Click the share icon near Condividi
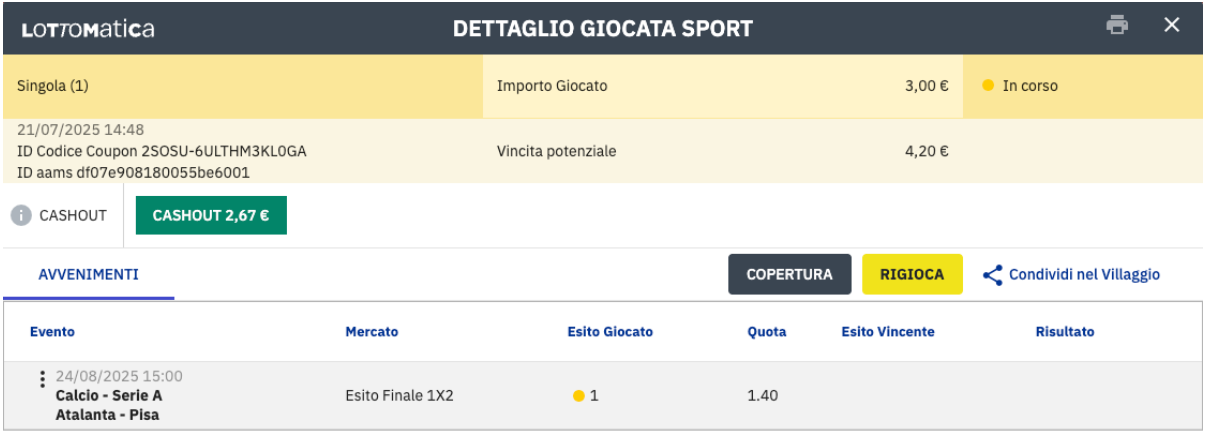Image resolution: width=1207 pixels, height=433 pixels. tap(993, 275)
